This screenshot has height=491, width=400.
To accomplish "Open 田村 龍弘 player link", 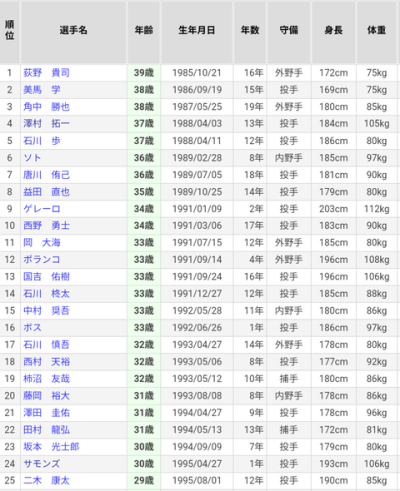I will click(46, 430).
